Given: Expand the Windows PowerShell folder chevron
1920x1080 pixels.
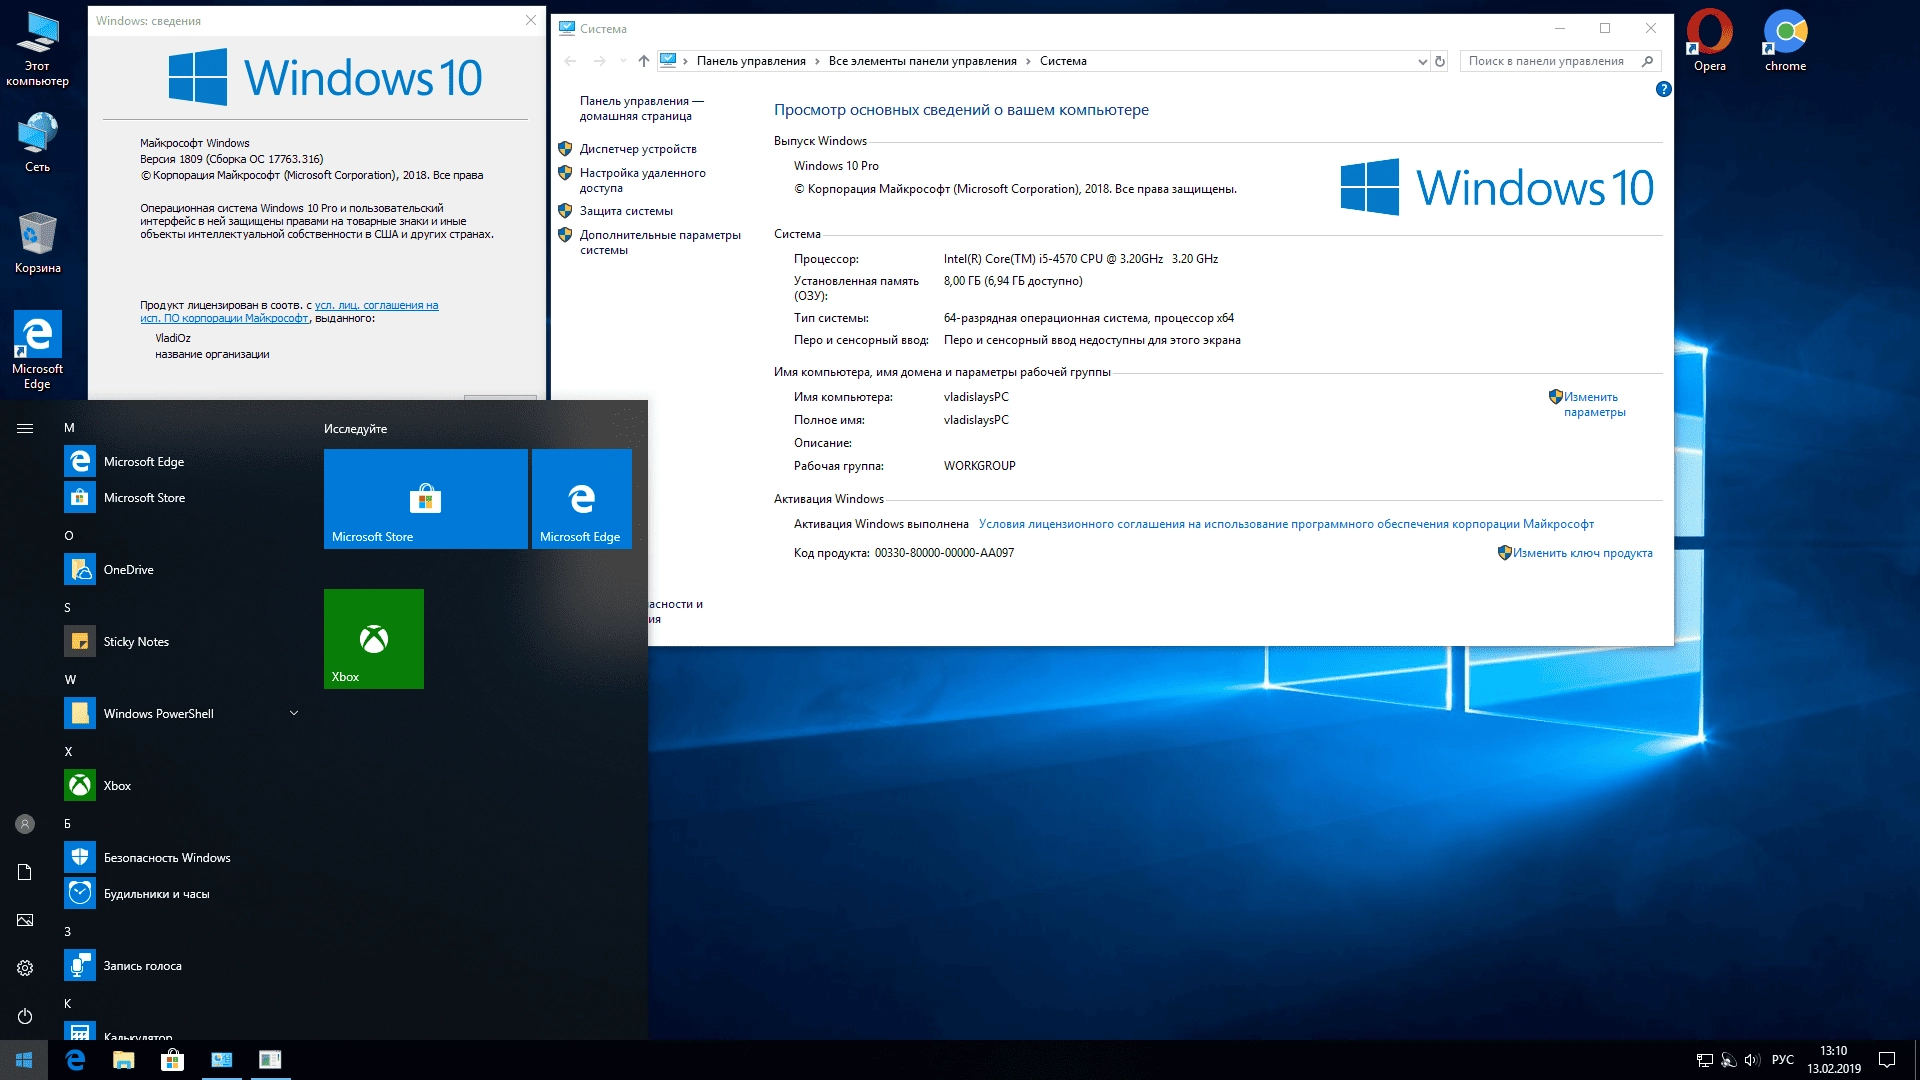Looking at the screenshot, I should pyautogui.click(x=294, y=713).
